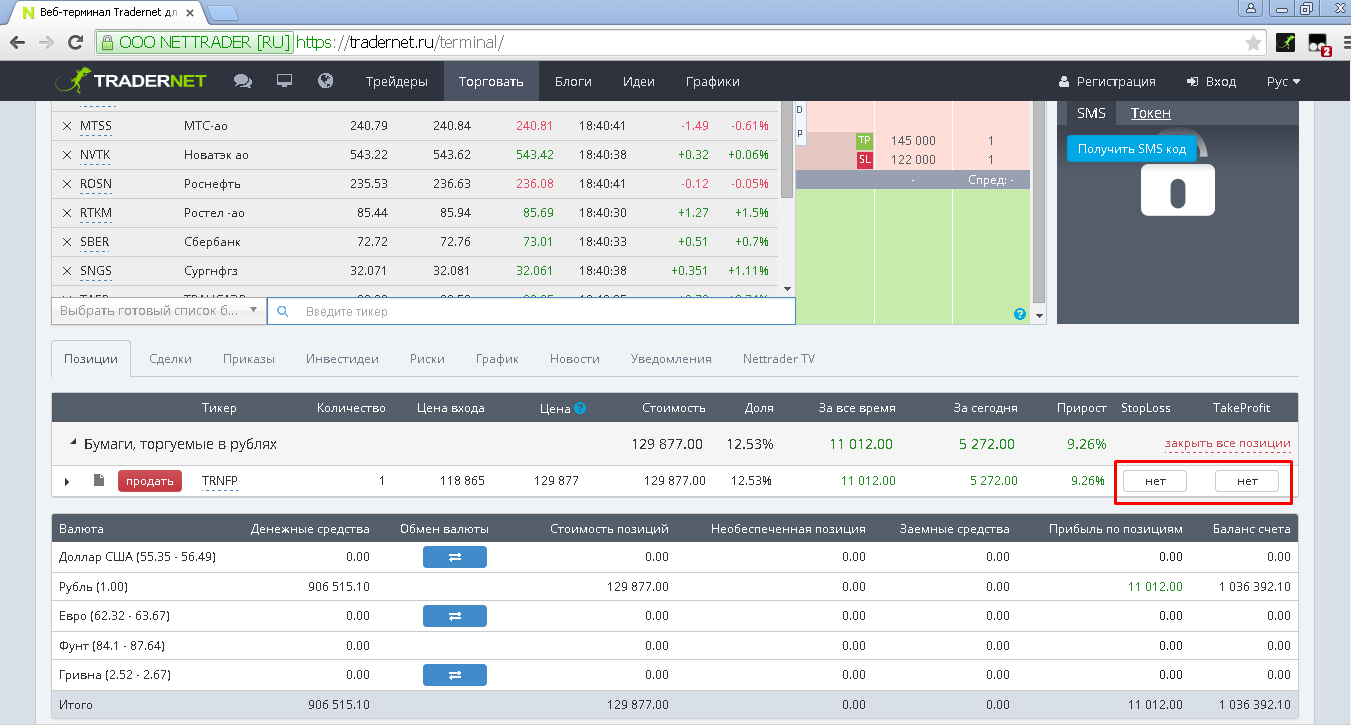
Task: Open Трейдеры in the top menu
Action: pos(397,82)
